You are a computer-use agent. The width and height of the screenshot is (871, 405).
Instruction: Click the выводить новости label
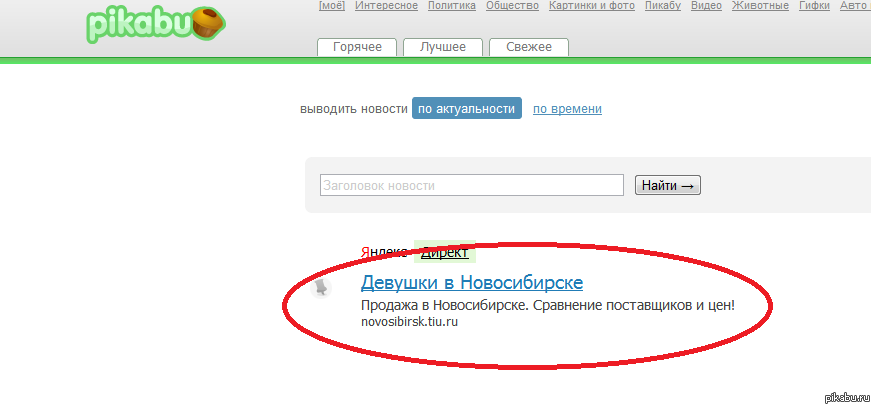(x=354, y=109)
